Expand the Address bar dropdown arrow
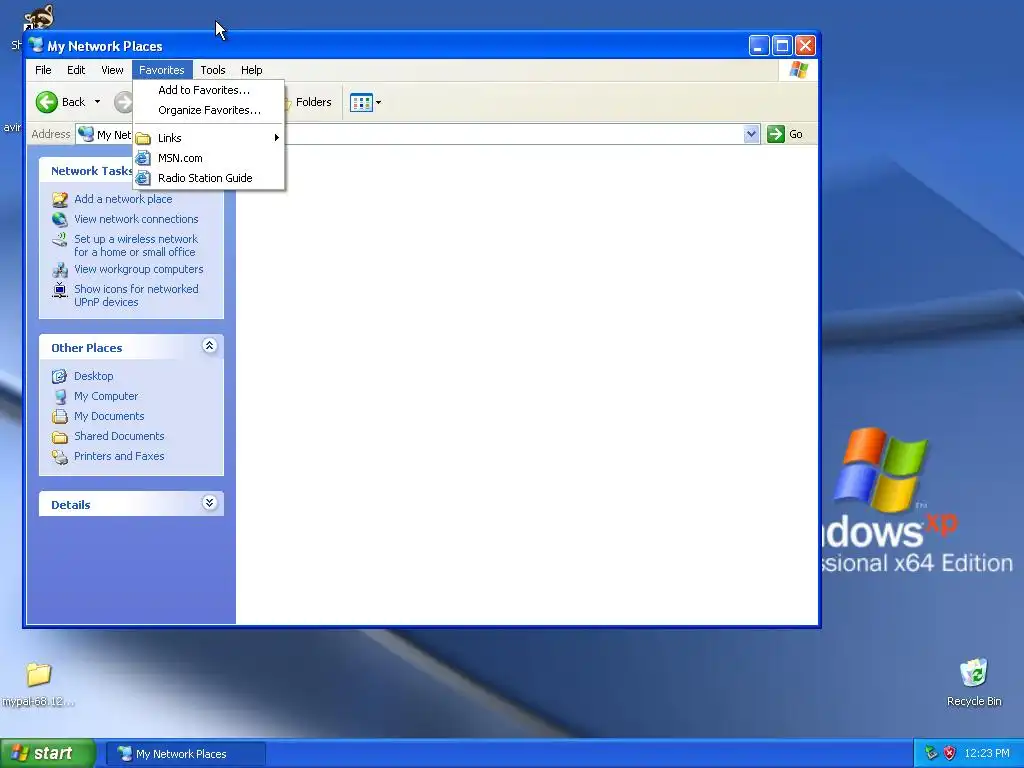 pyautogui.click(x=751, y=134)
